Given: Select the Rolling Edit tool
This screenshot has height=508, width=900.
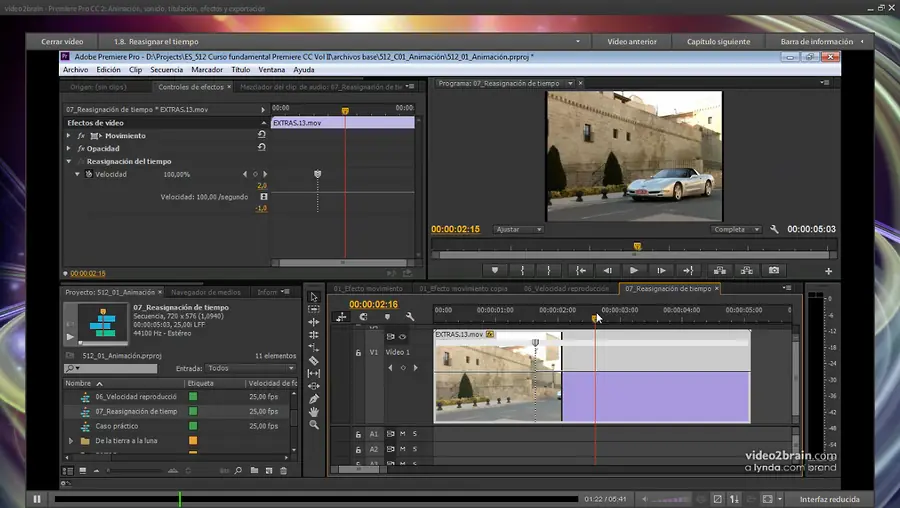Looking at the screenshot, I should [313, 335].
